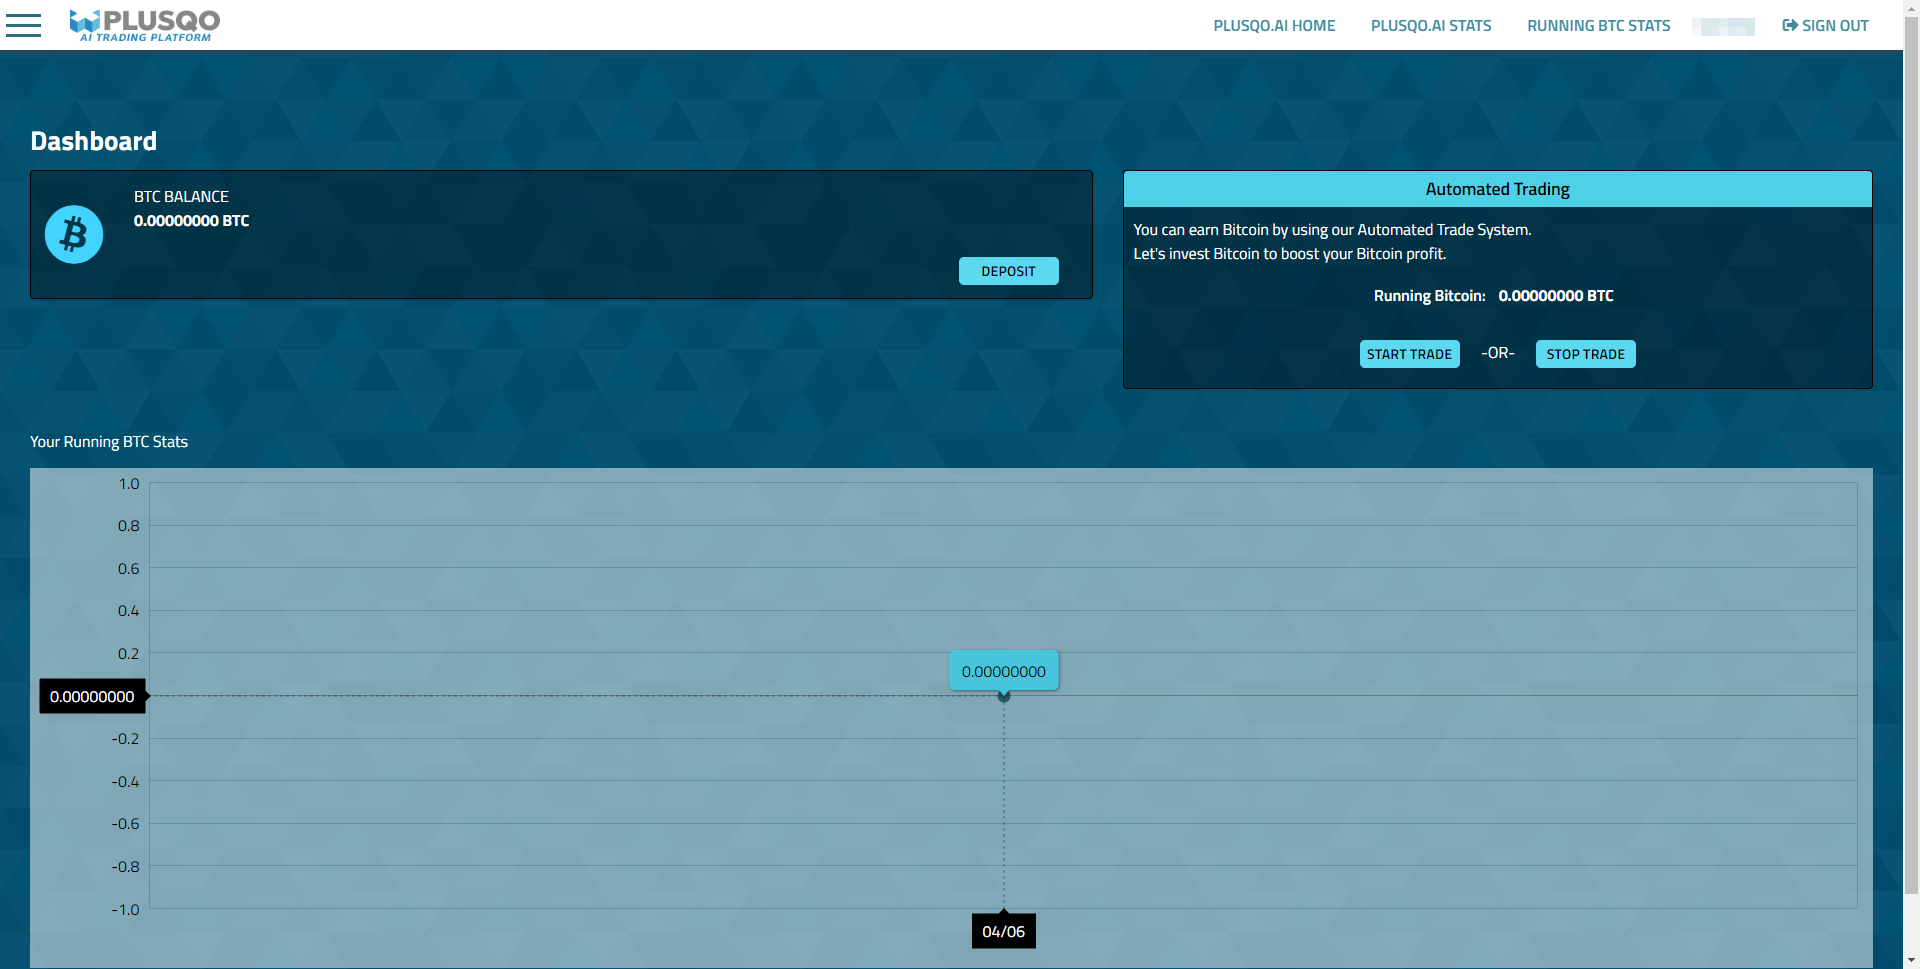
Task: Click the START TRADE button
Action: 1409,354
